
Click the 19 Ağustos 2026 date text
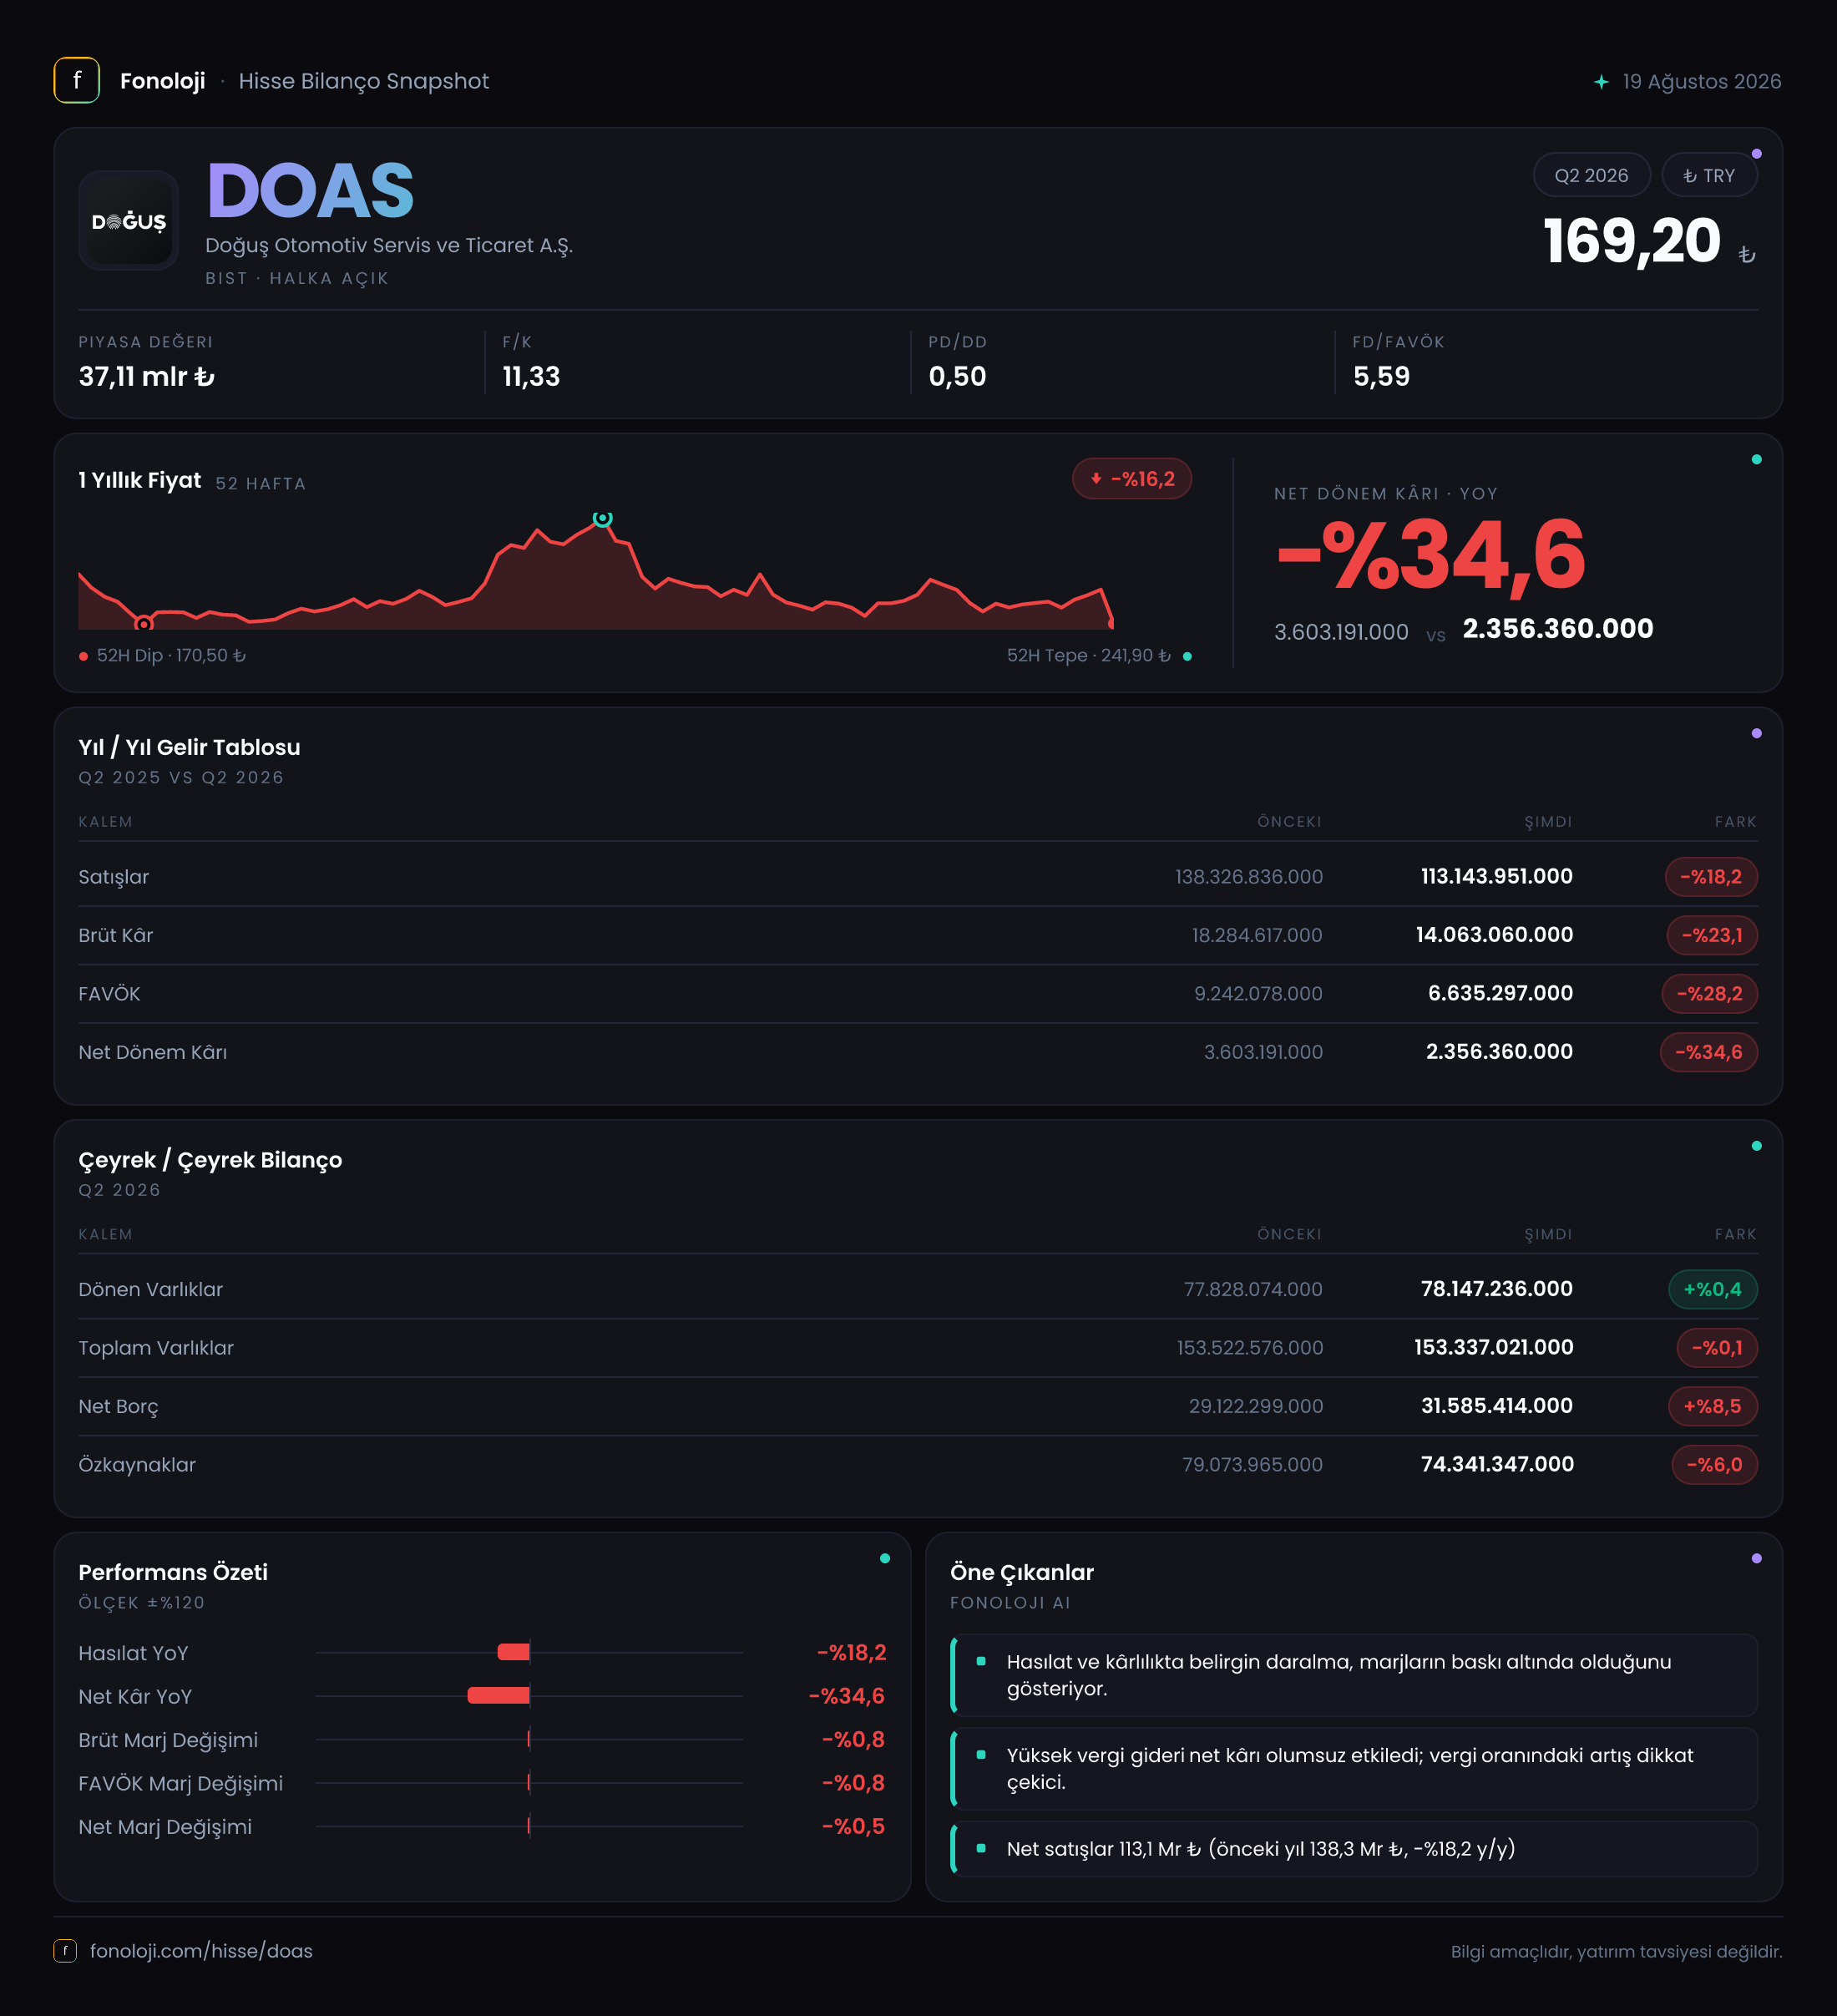[x=1701, y=82]
